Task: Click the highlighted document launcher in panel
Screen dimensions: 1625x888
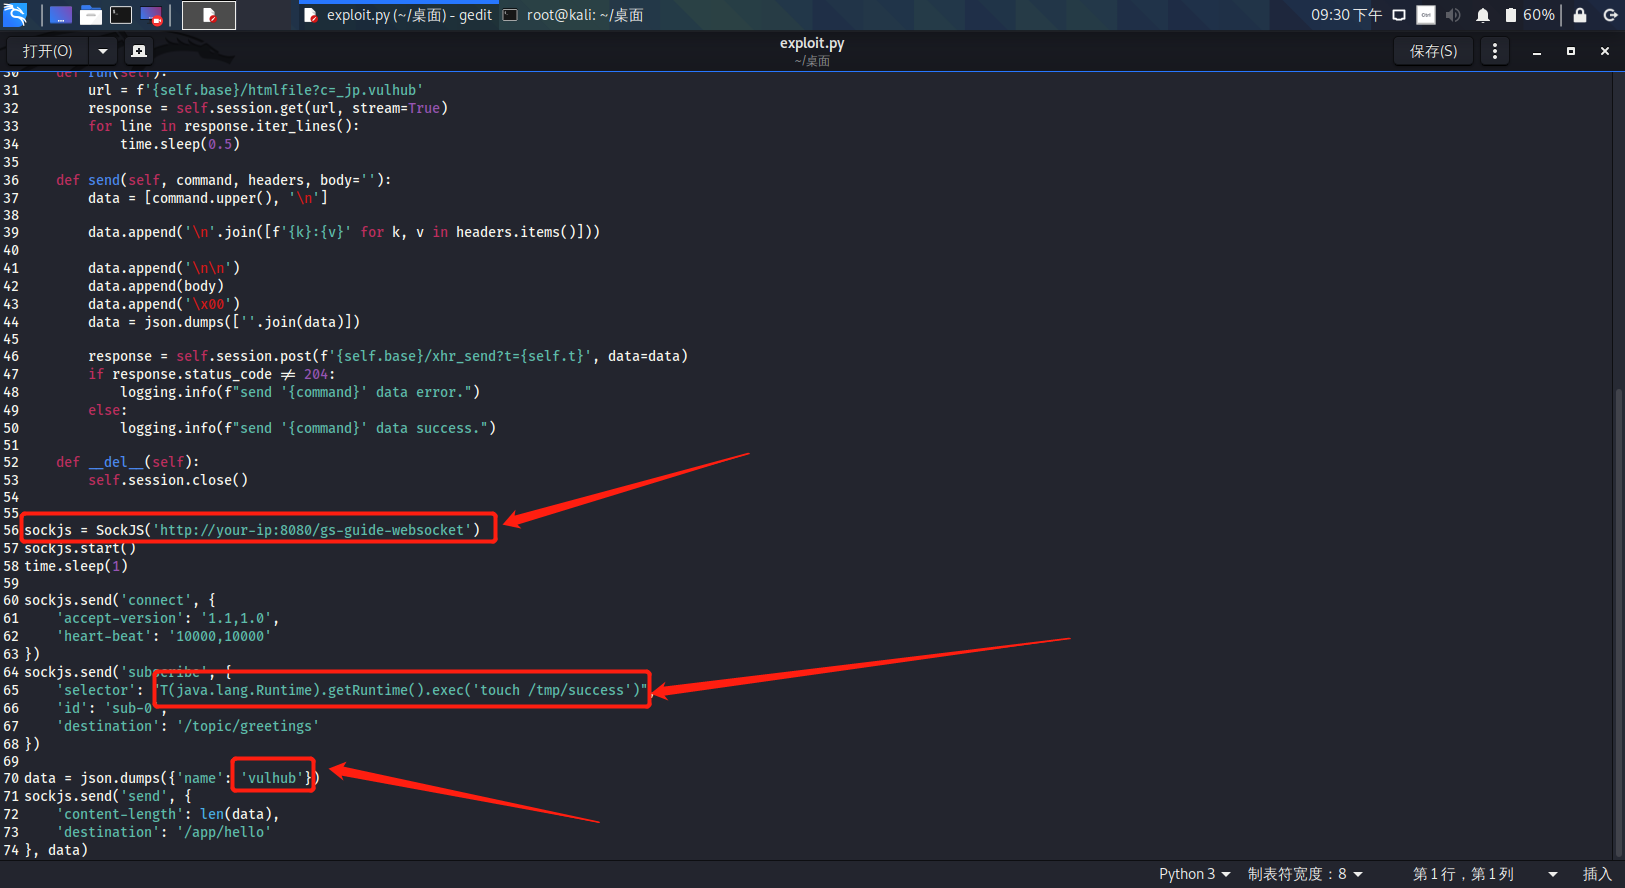Action: click(x=209, y=15)
